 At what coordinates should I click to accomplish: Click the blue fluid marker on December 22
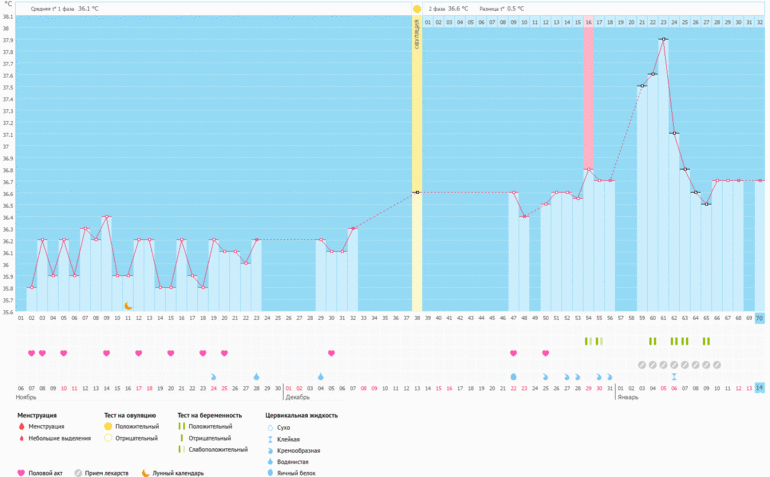[514, 377]
